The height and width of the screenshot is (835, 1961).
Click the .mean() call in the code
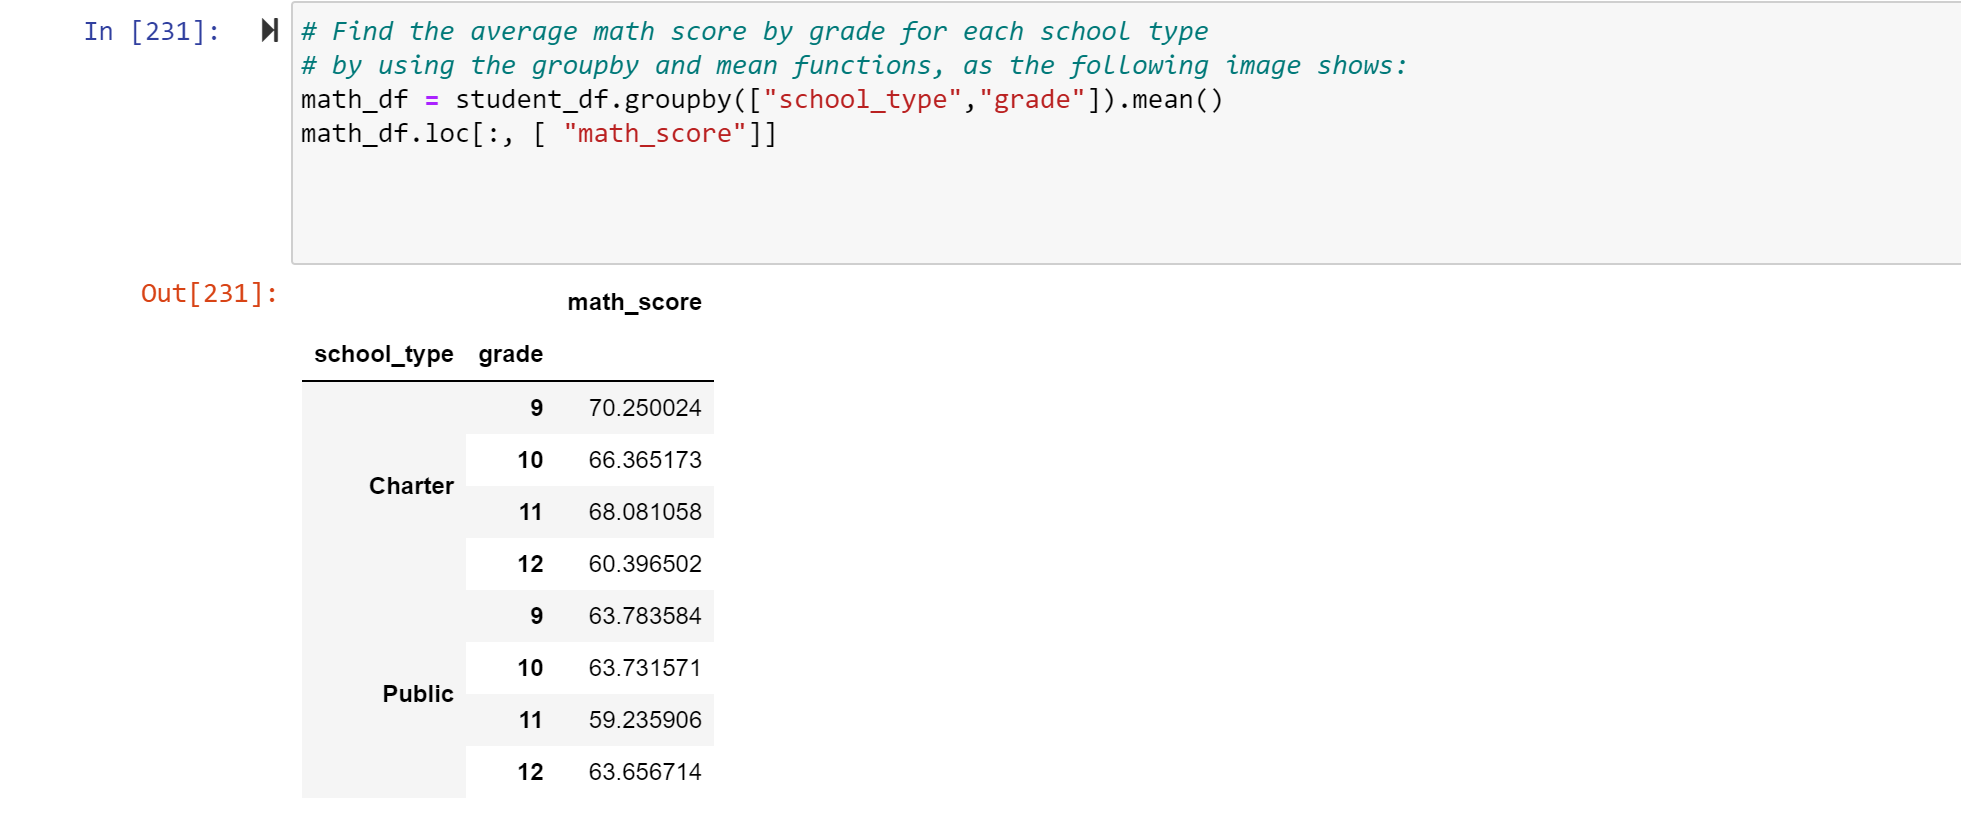pos(1170,100)
